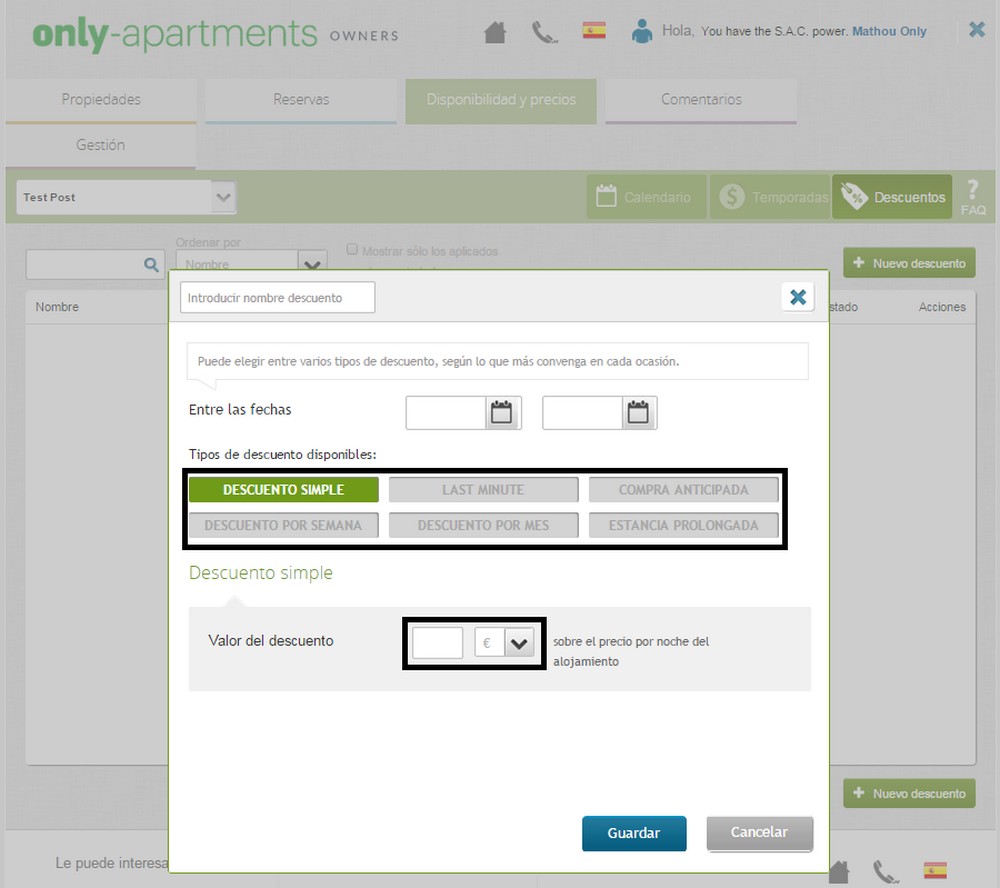1000x888 pixels.
Task: Click the search magnifier icon
Action: pyautogui.click(x=152, y=265)
